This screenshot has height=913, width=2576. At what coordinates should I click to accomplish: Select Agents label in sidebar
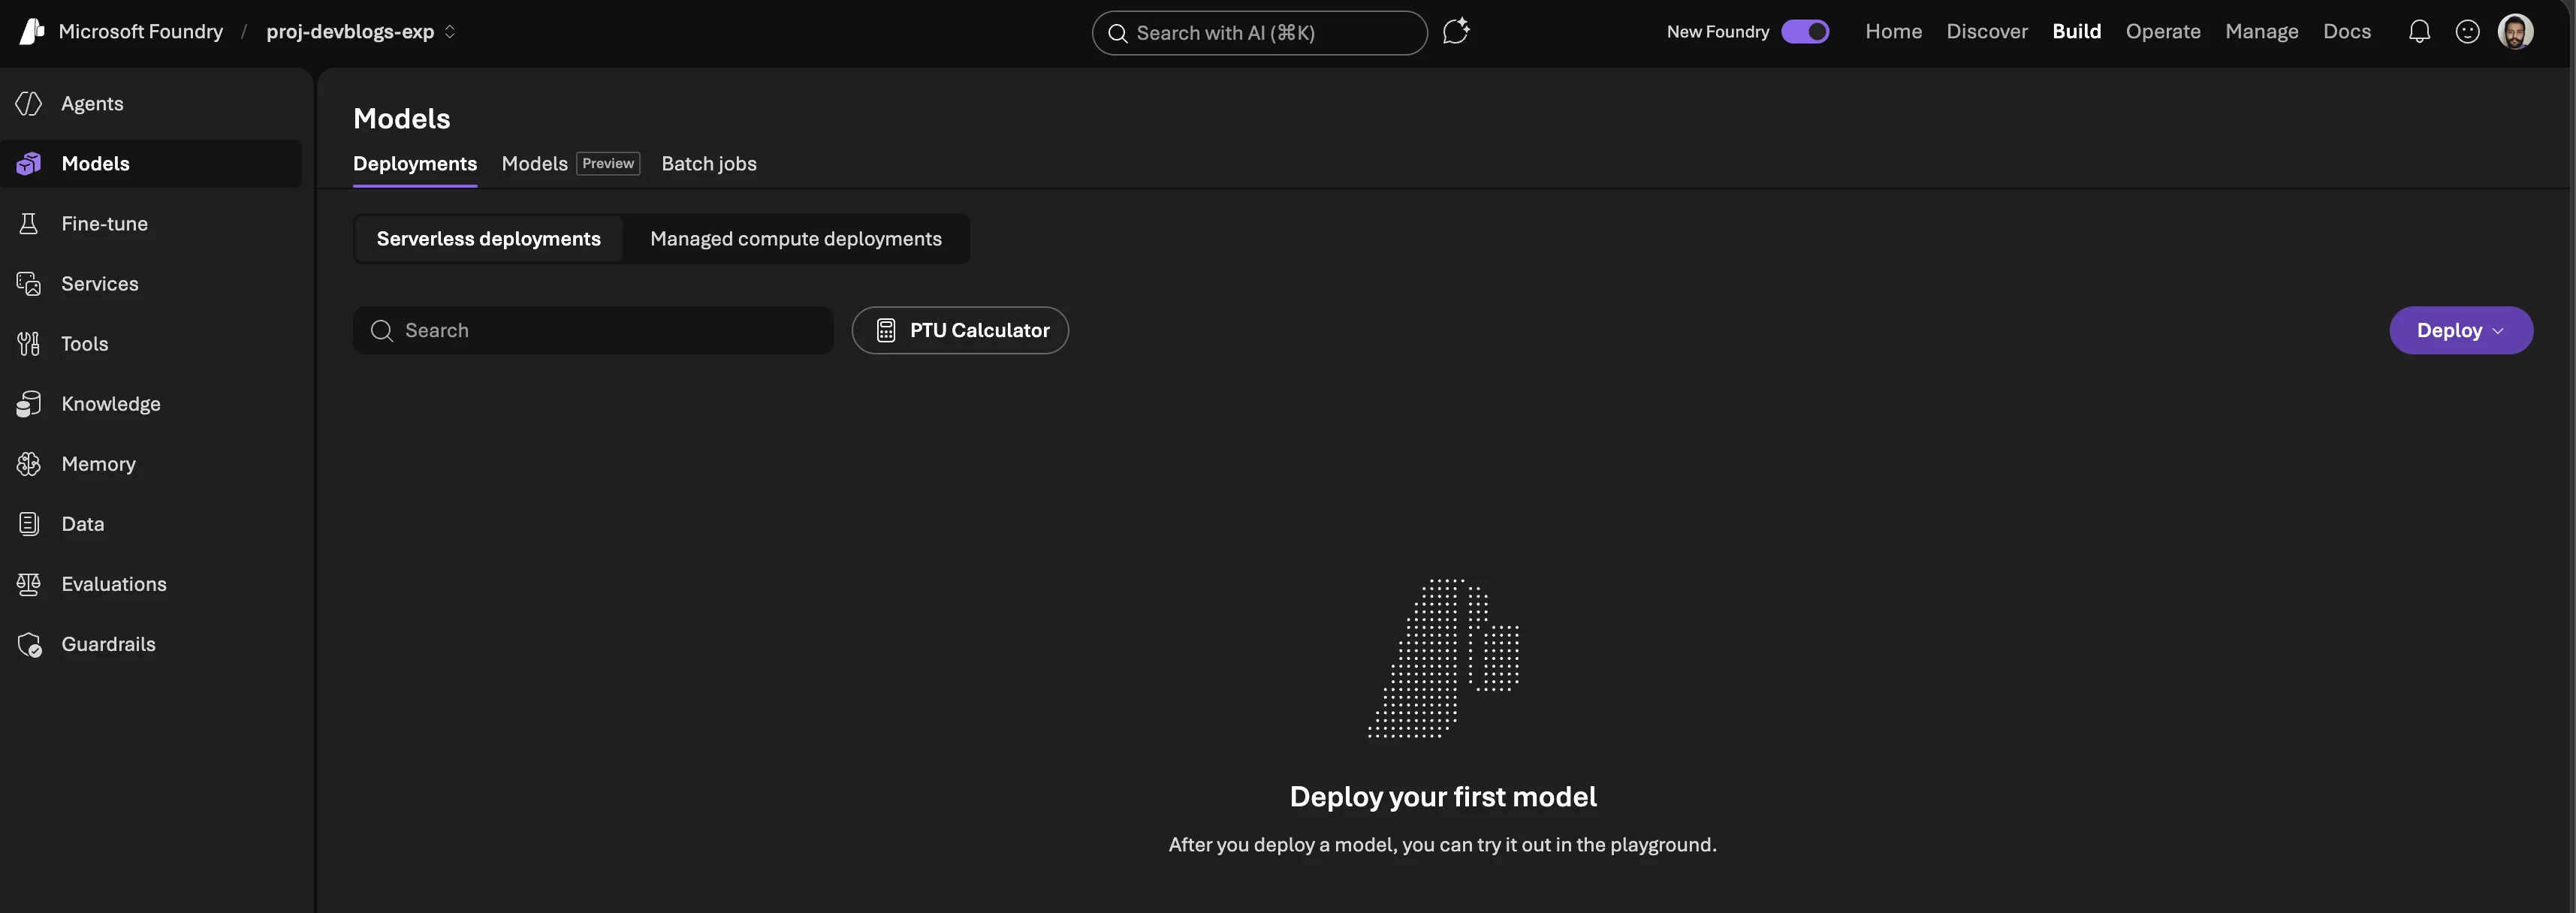(92, 104)
